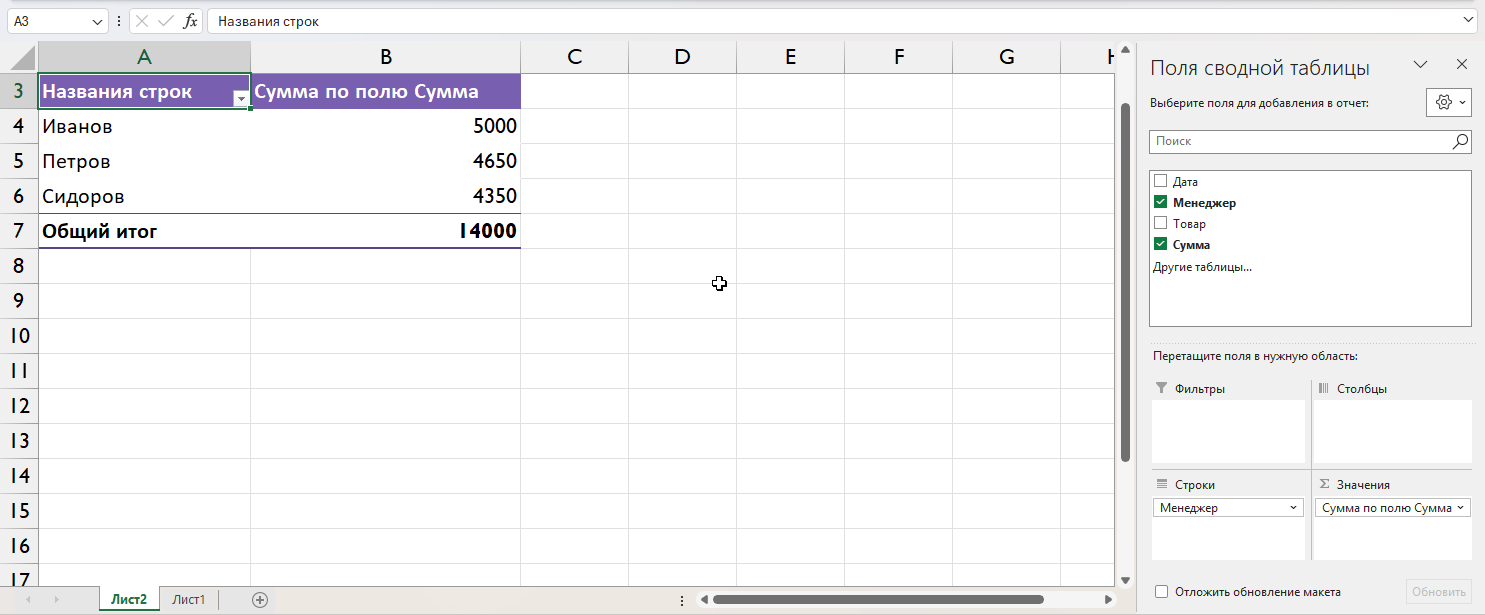Enable the Дата field checkbox
This screenshot has width=1485, height=615.
pos(1160,182)
